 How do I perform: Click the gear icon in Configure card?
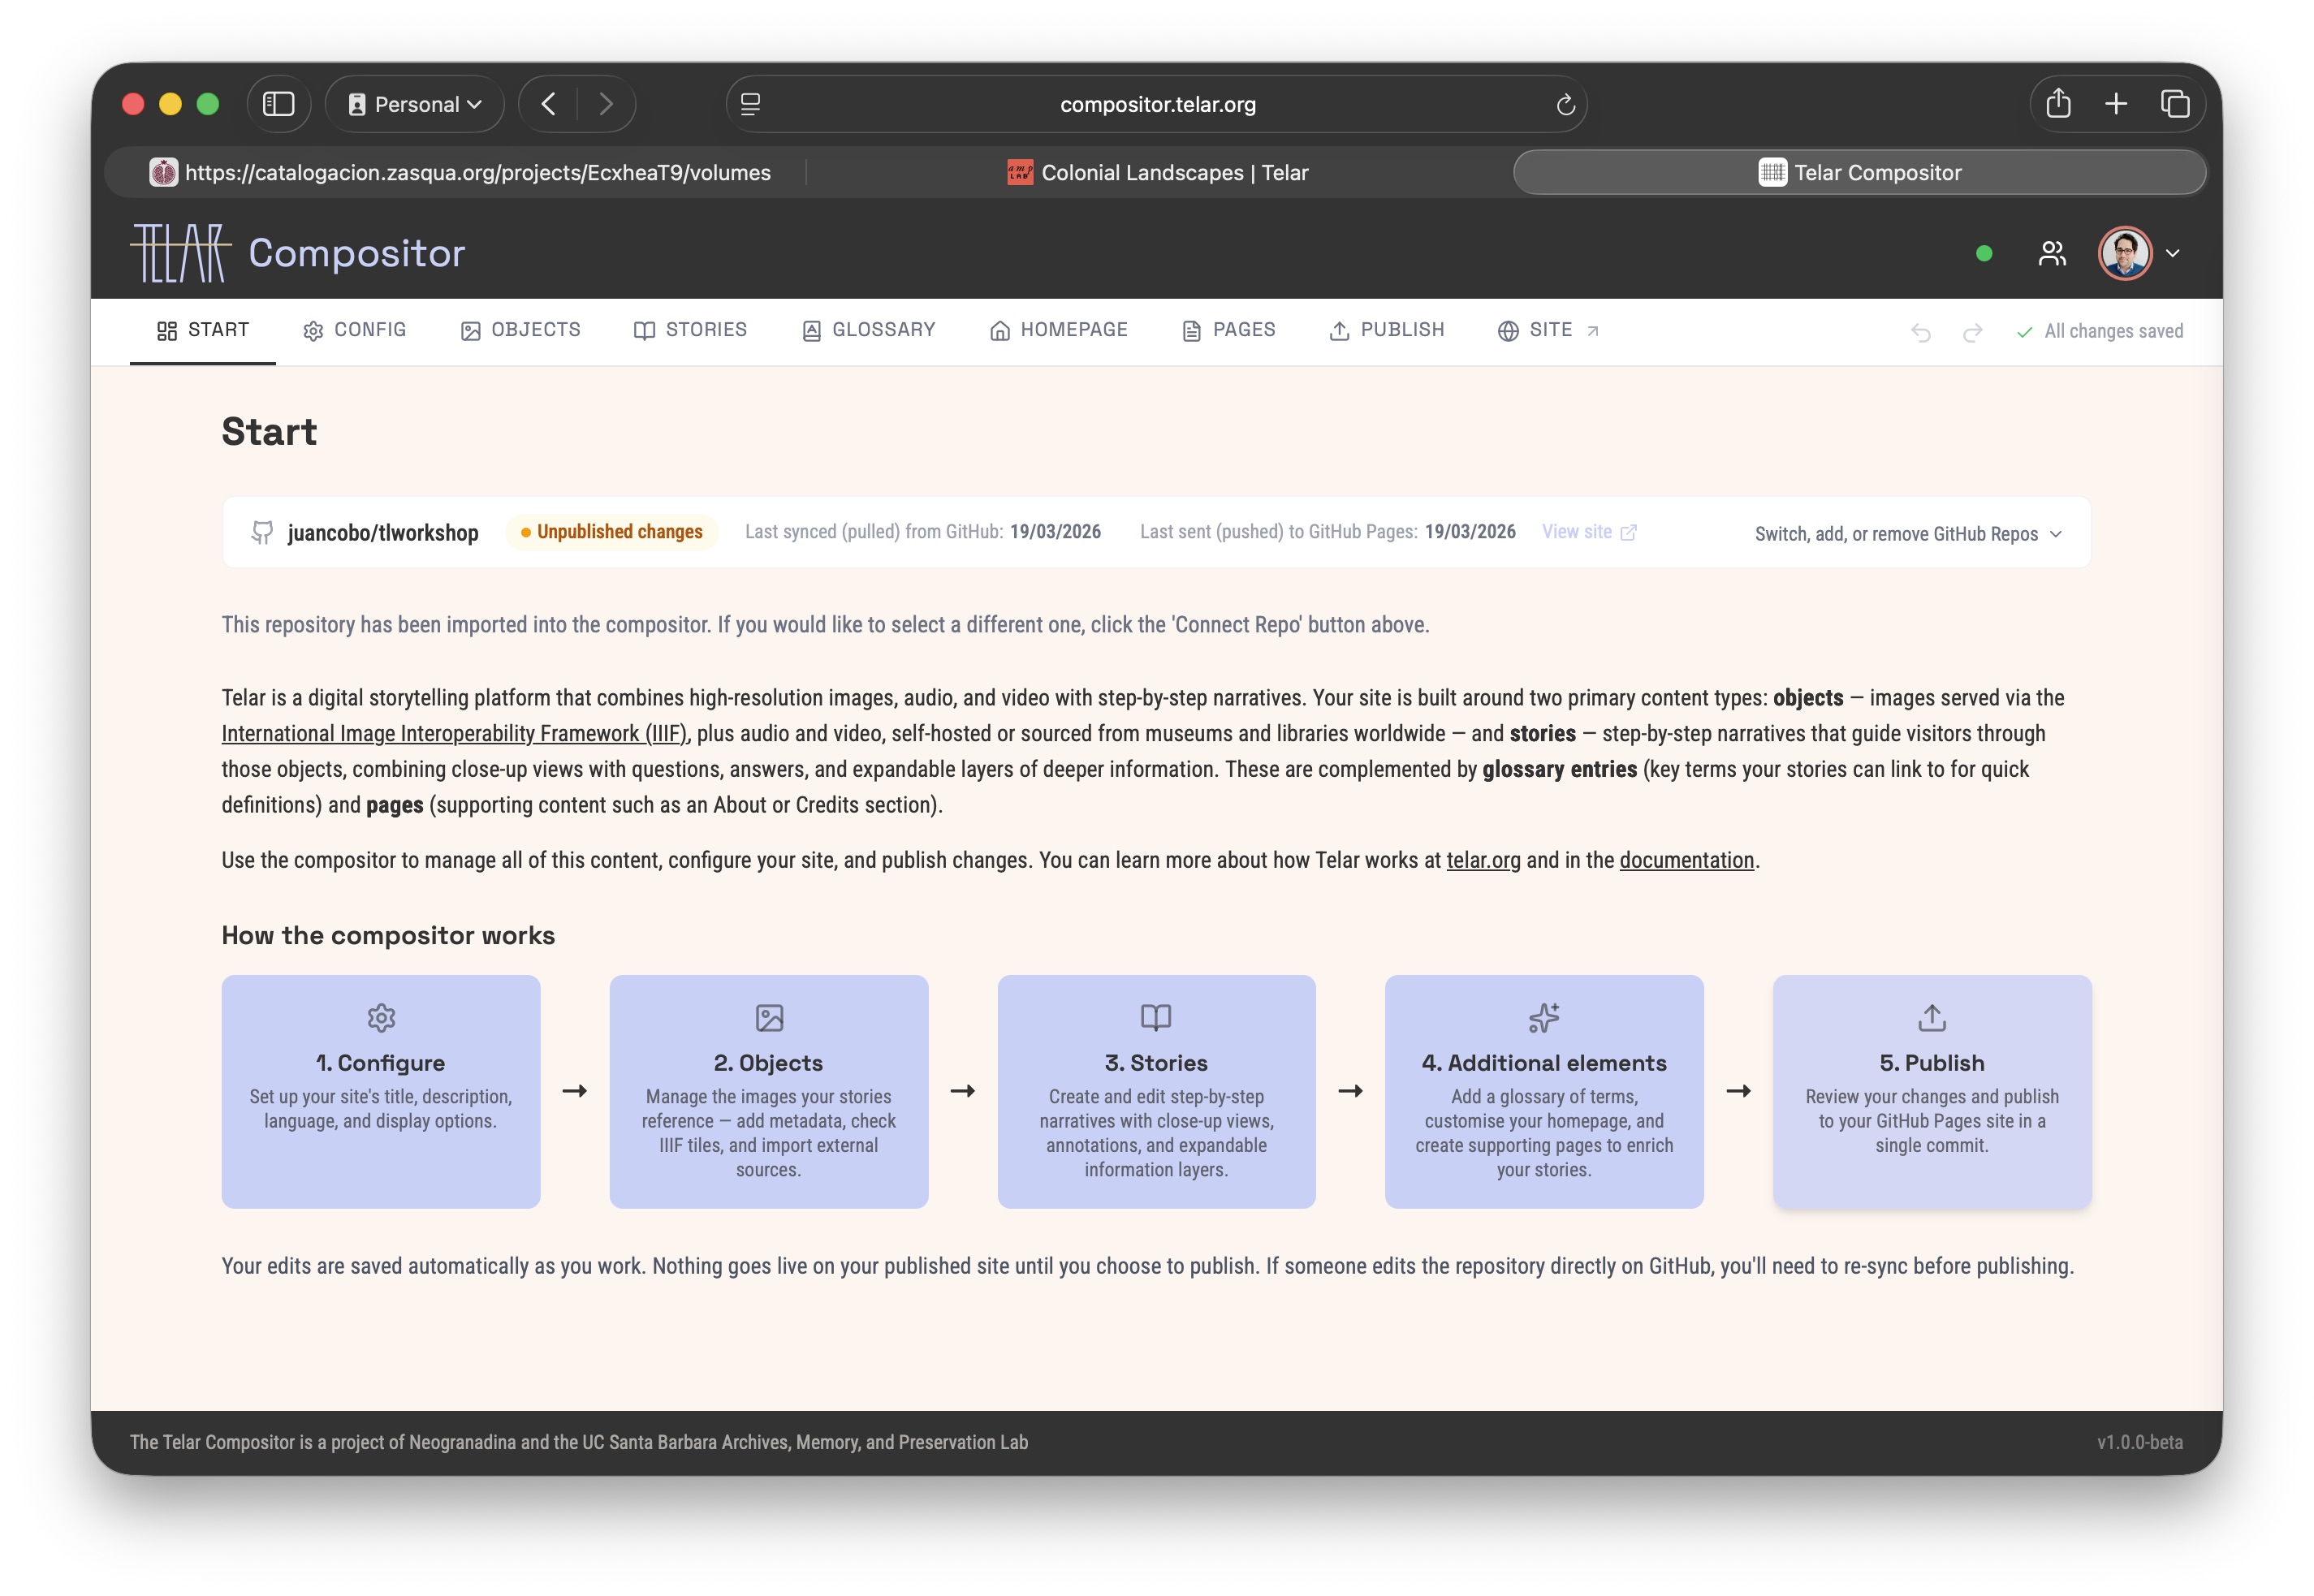(381, 1018)
